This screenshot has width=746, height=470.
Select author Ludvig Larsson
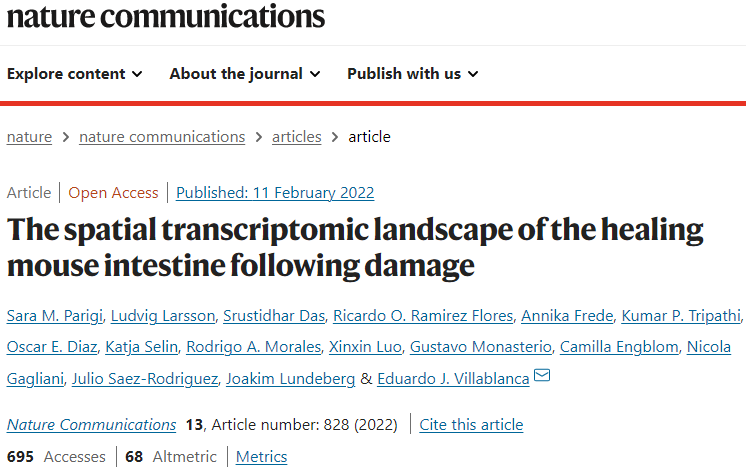(x=163, y=316)
